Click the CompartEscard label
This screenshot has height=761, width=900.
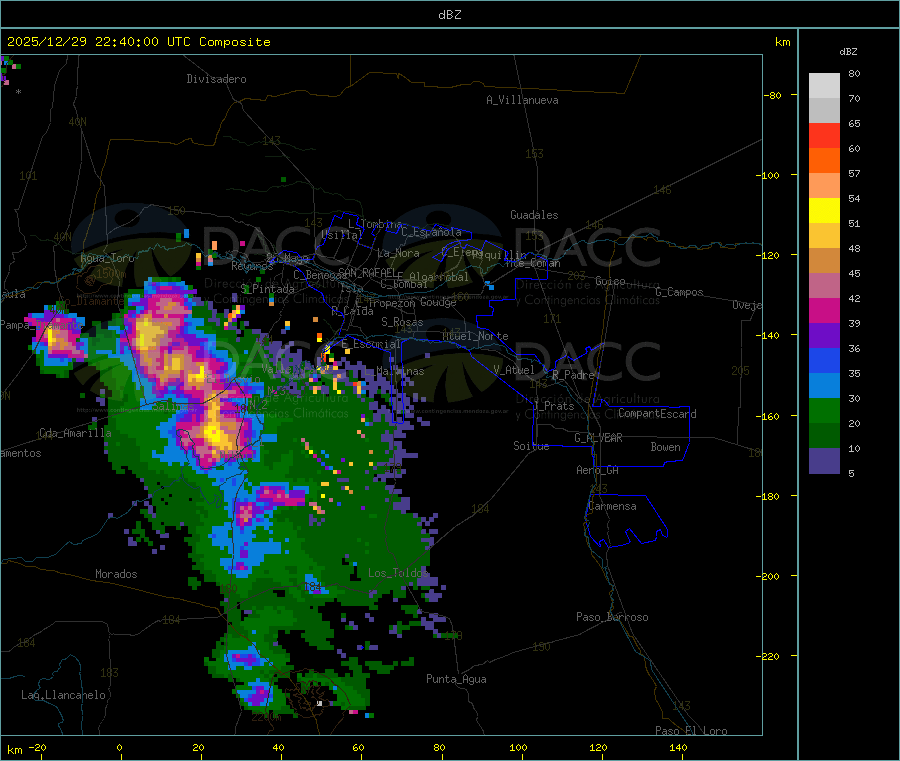[657, 414]
